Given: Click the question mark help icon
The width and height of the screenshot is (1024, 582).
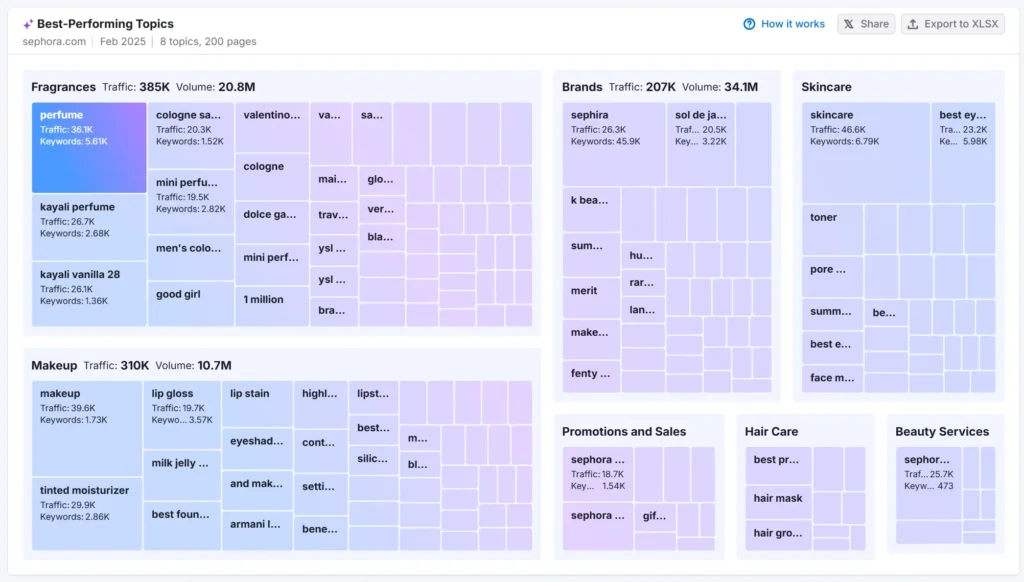Looking at the screenshot, I should [749, 24].
